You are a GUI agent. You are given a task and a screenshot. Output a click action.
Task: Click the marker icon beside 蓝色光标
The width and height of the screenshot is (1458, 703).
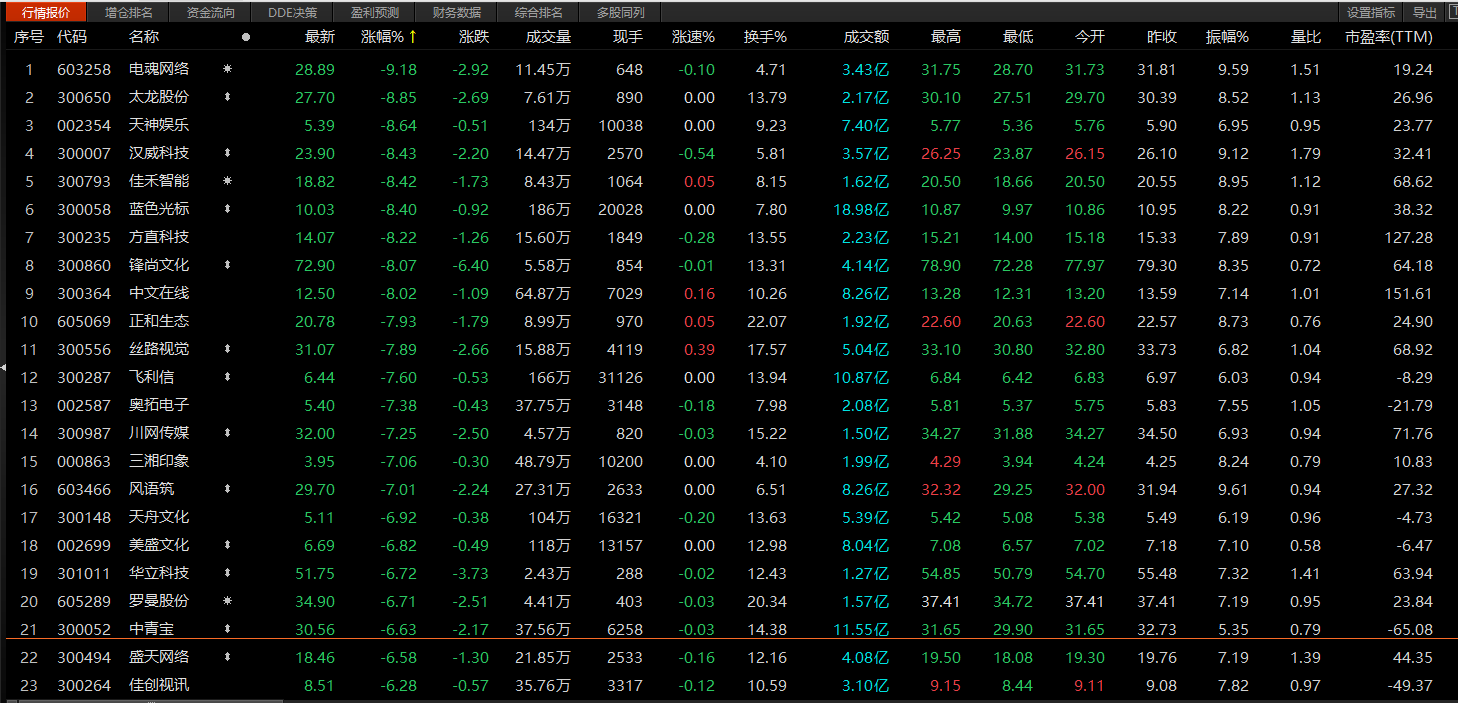pos(227,210)
